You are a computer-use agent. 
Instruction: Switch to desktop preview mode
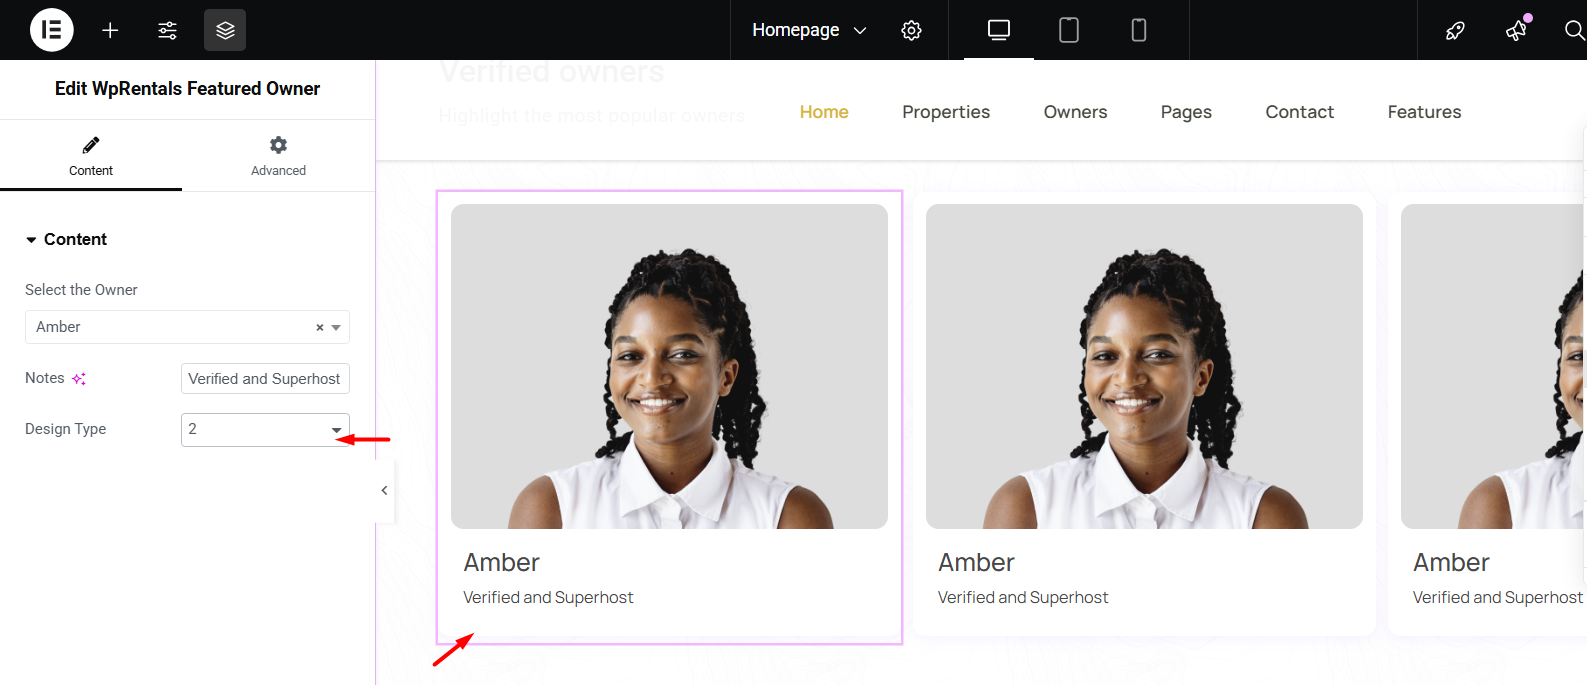(x=998, y=30)
